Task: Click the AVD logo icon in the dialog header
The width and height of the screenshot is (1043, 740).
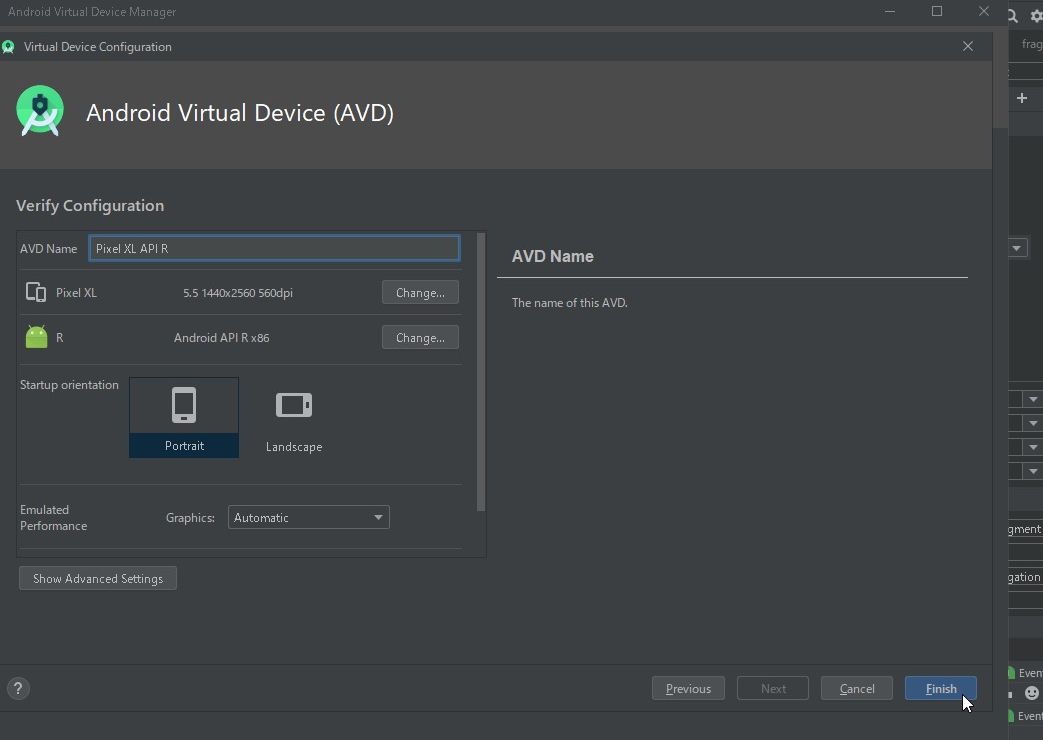Action: 40,111
